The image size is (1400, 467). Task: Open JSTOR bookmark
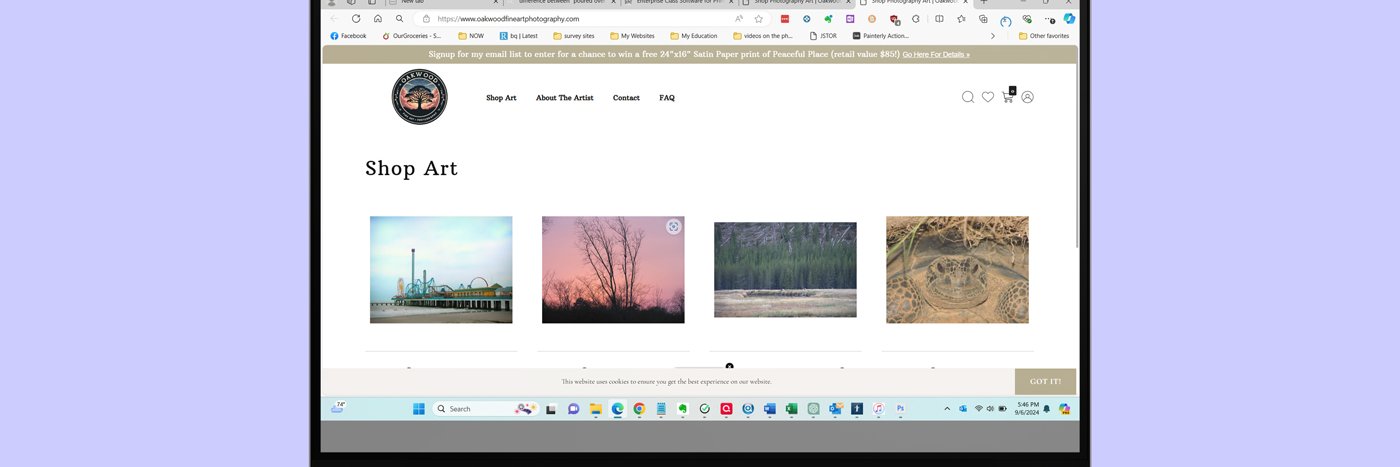[x=823, y=36]
